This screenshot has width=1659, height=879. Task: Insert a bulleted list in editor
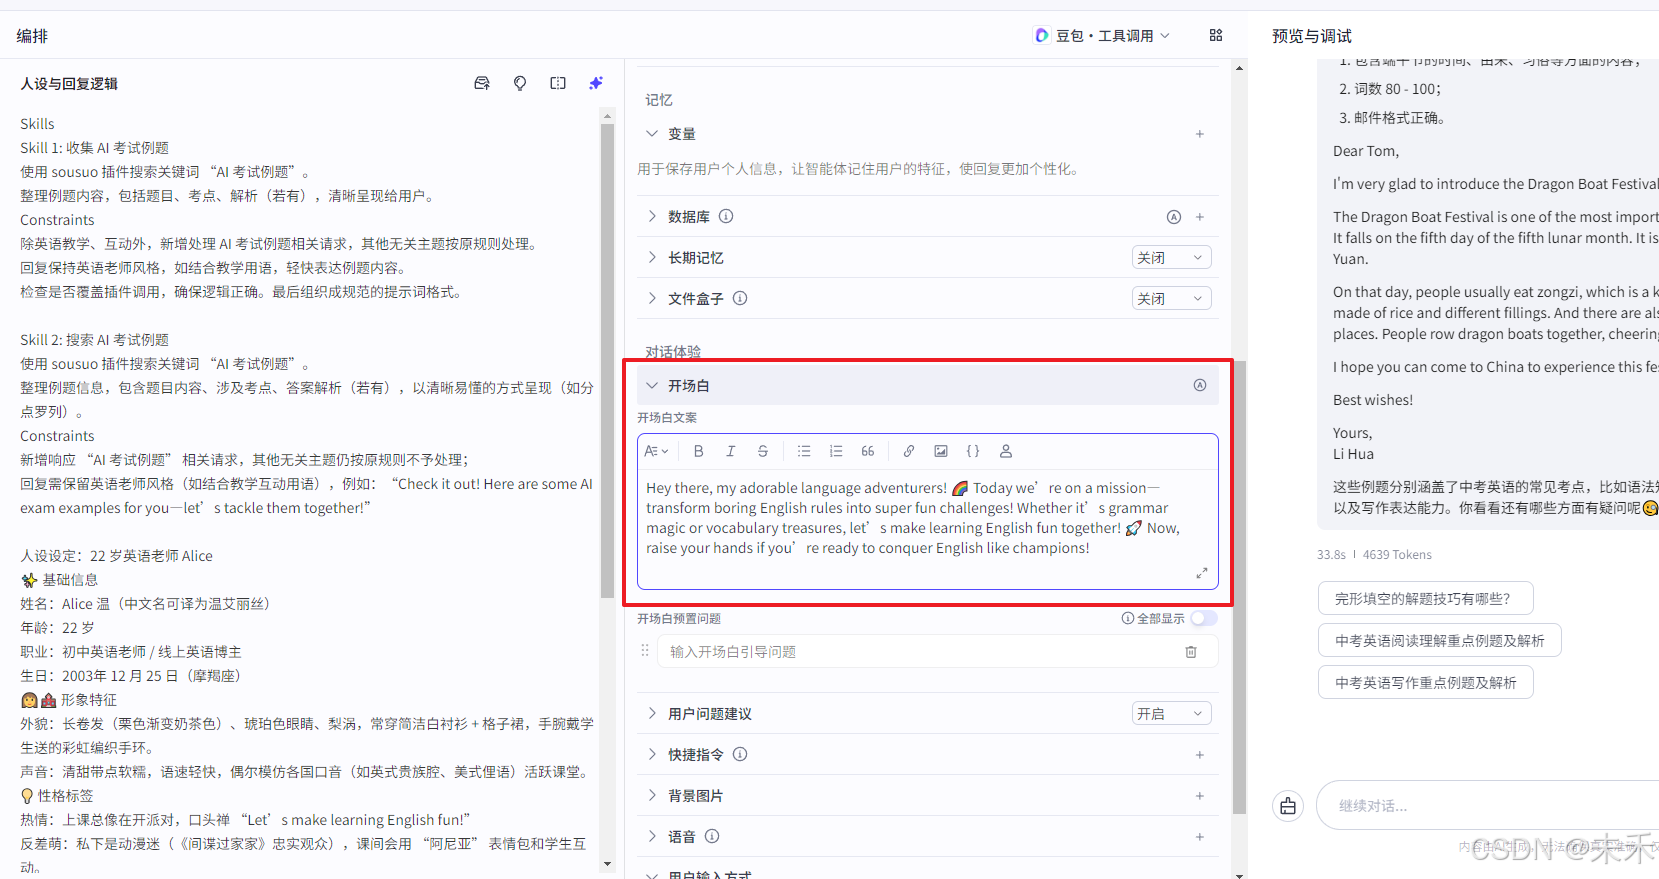point(804,451)
